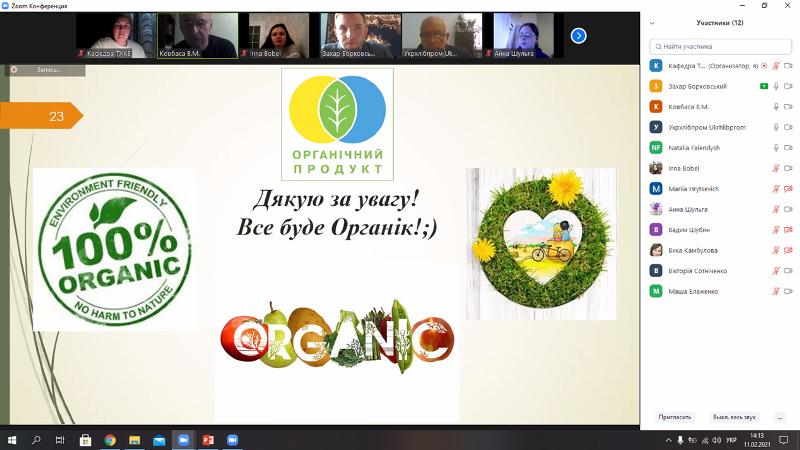This screenshot has height=450, width=800.
Task: Click the muted microphone icon for Віка Камбулова
Action: [776, 250]
